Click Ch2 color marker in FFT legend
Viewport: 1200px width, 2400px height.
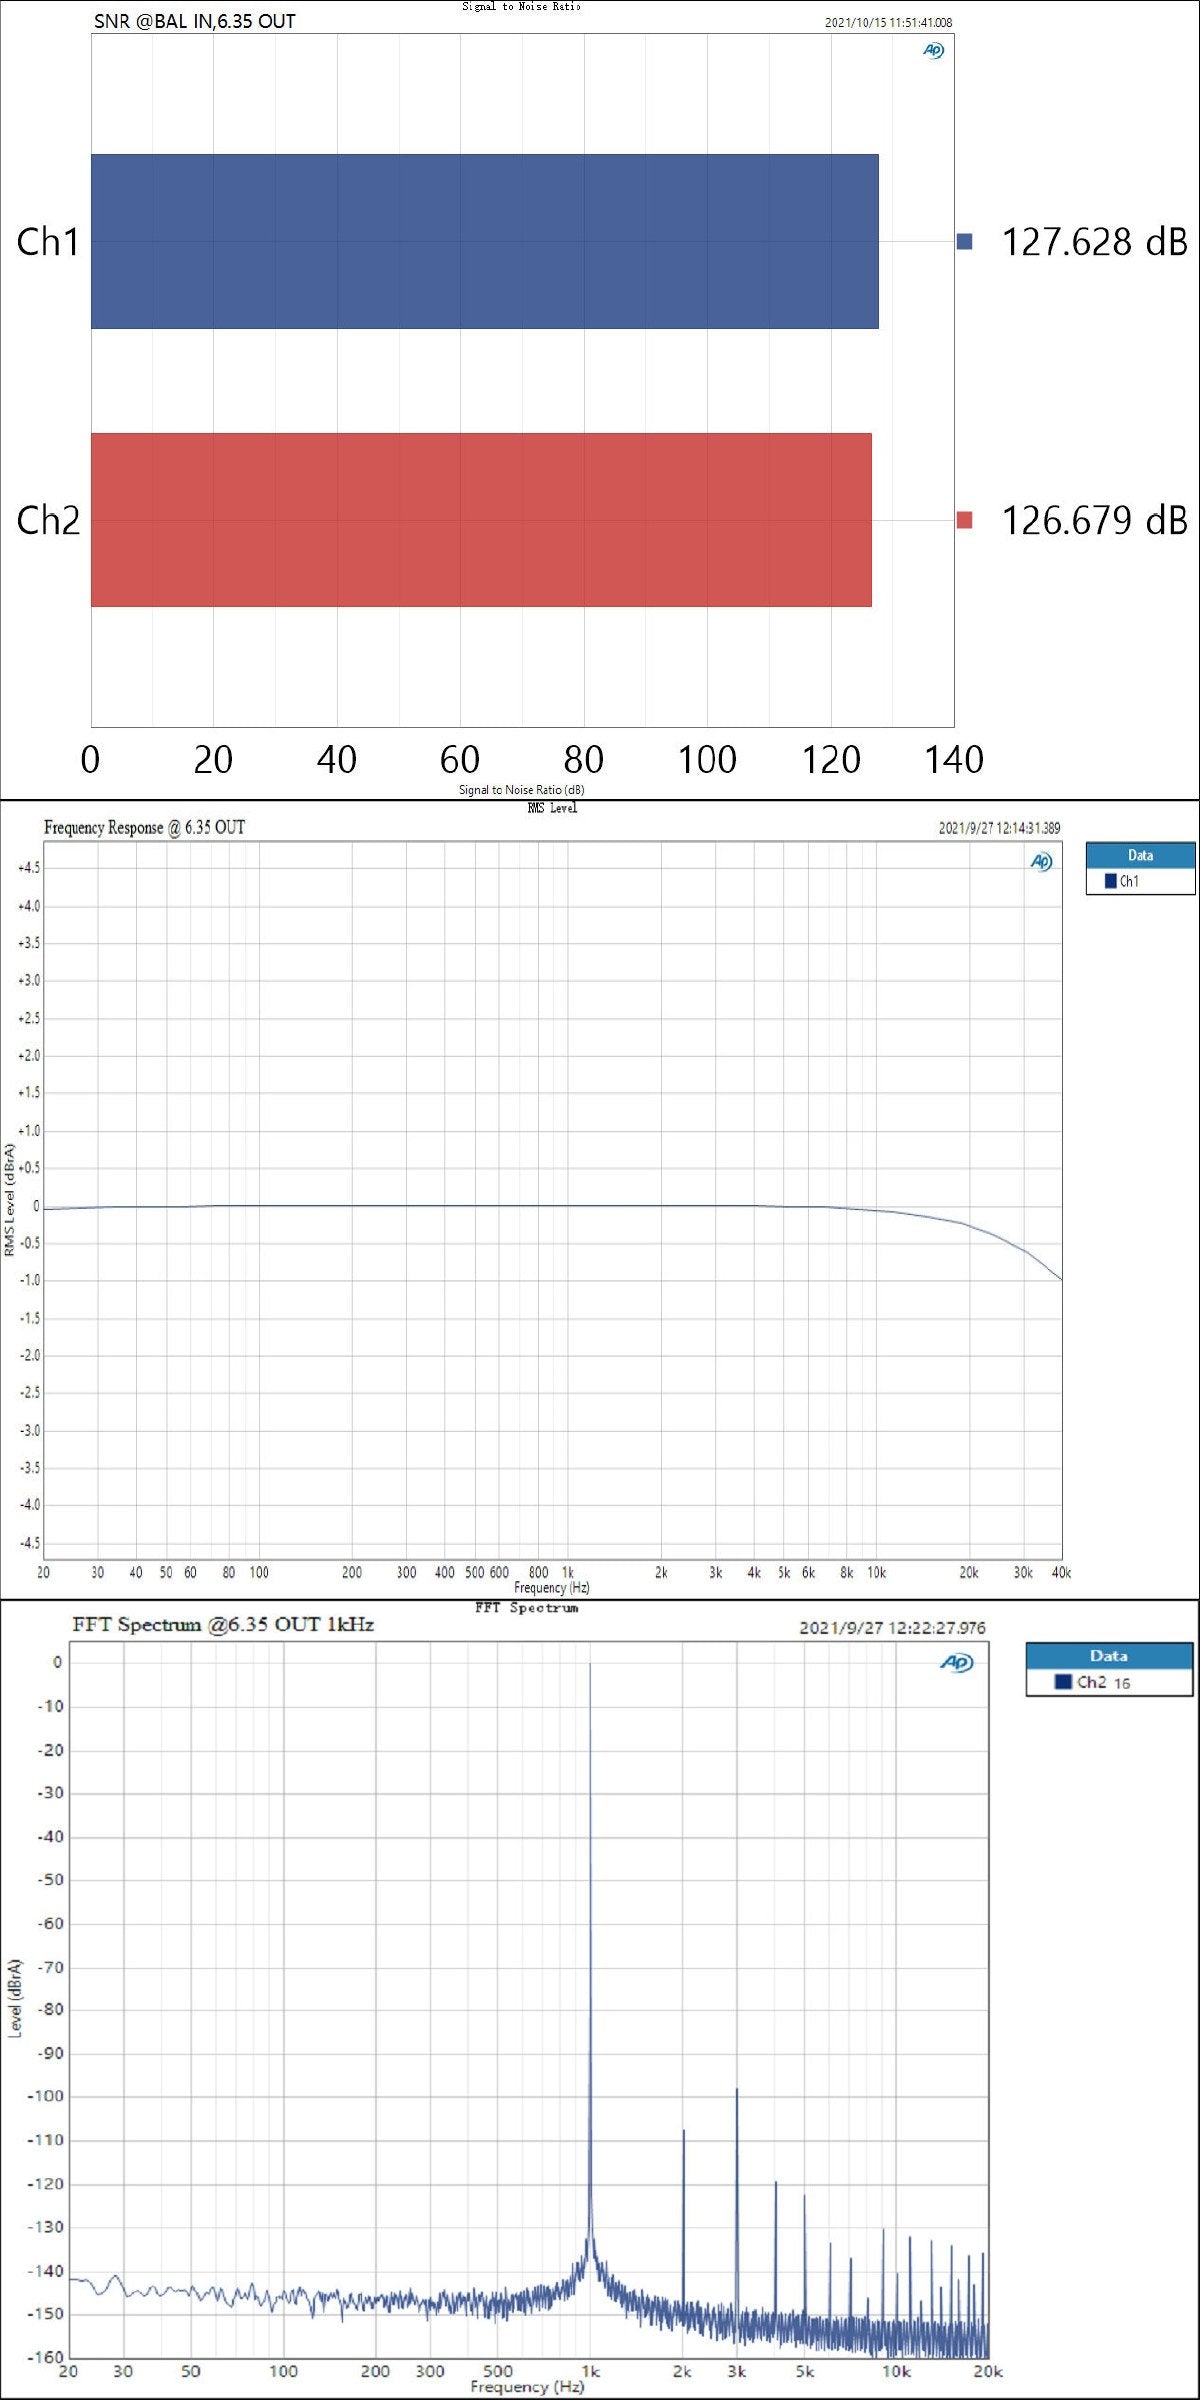1063,1682
